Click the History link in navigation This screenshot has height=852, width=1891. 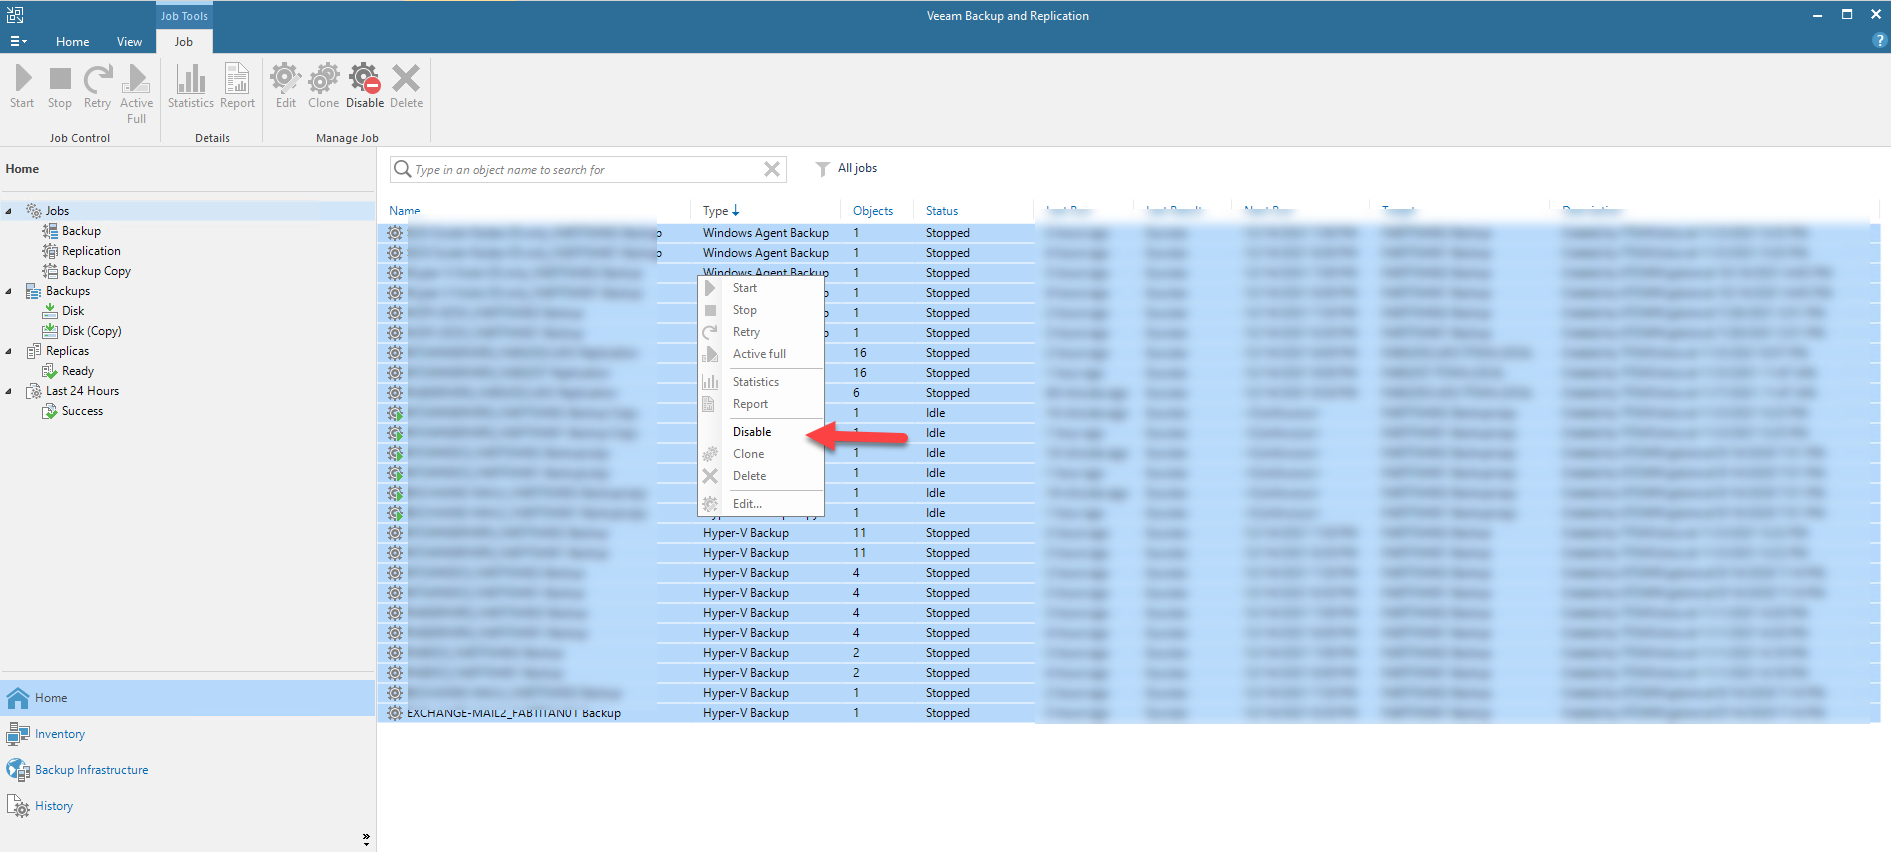54,806
